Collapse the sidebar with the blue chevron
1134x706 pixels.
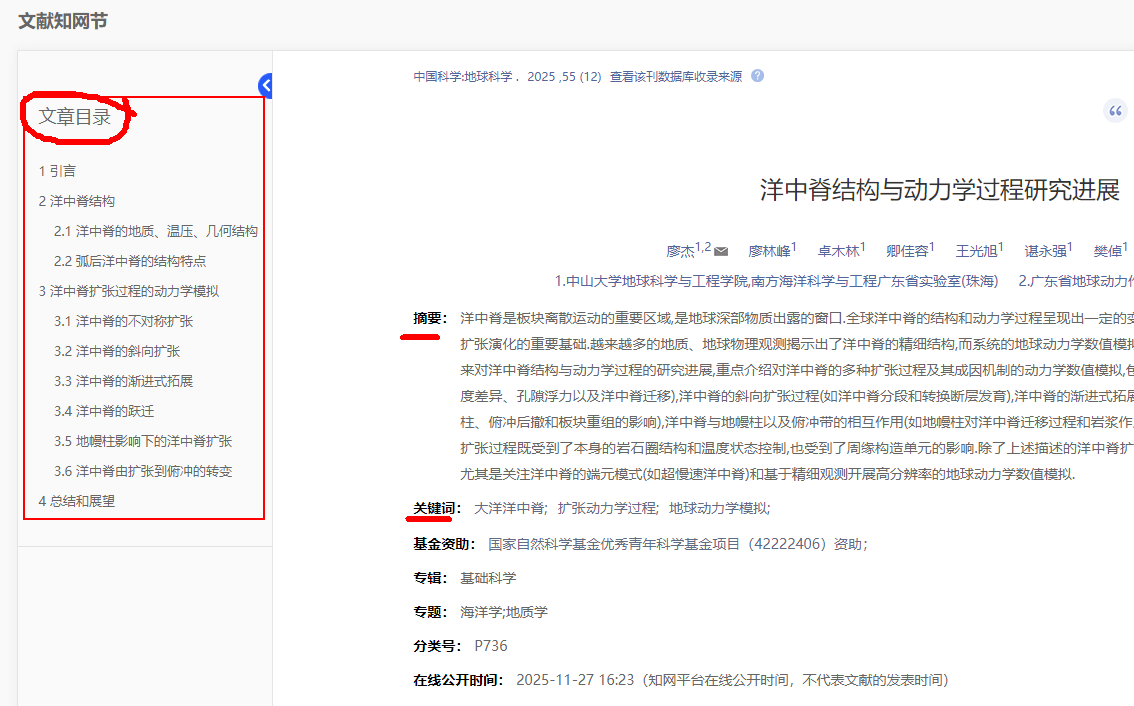(265, 85)
